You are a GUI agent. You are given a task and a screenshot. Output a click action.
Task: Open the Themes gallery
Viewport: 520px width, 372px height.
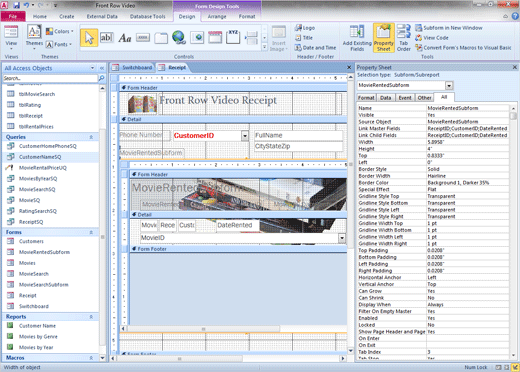coord(34,37)
